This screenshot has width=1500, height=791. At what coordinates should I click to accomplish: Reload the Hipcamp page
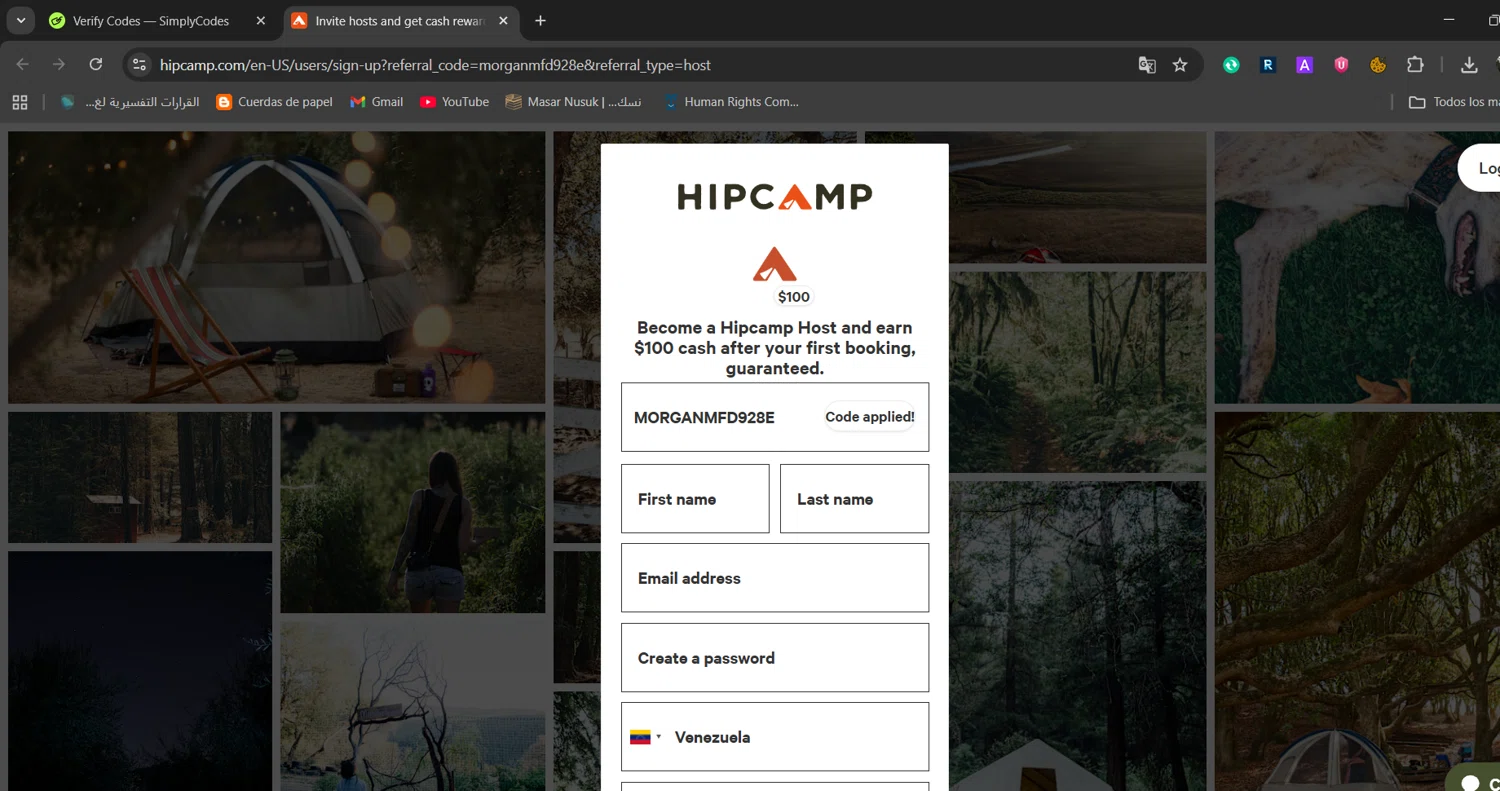96,65
